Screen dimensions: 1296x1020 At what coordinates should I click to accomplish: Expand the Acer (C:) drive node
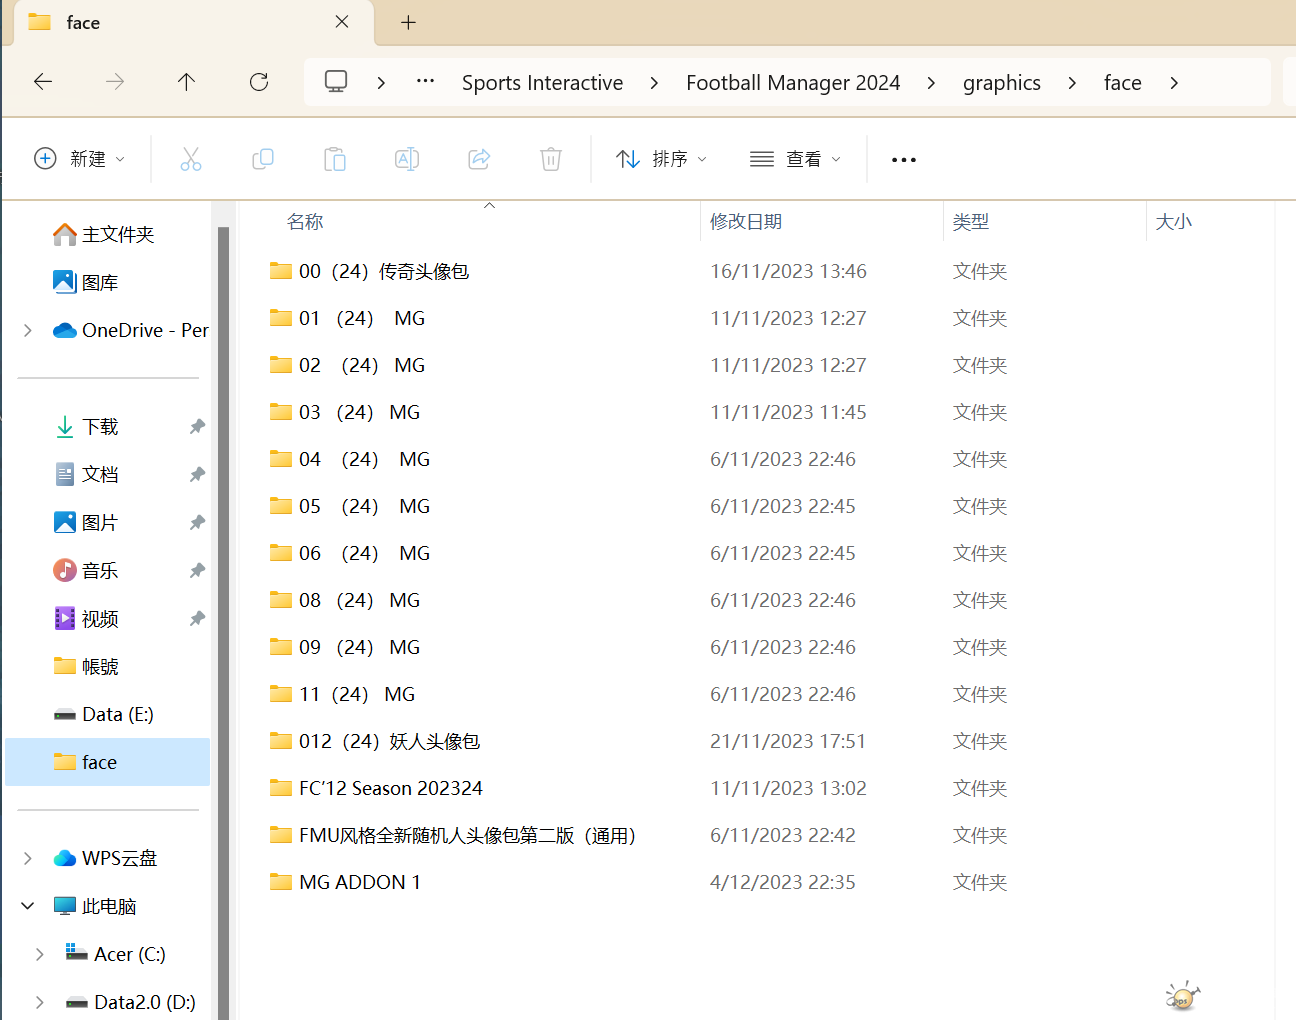coord(40,954)
